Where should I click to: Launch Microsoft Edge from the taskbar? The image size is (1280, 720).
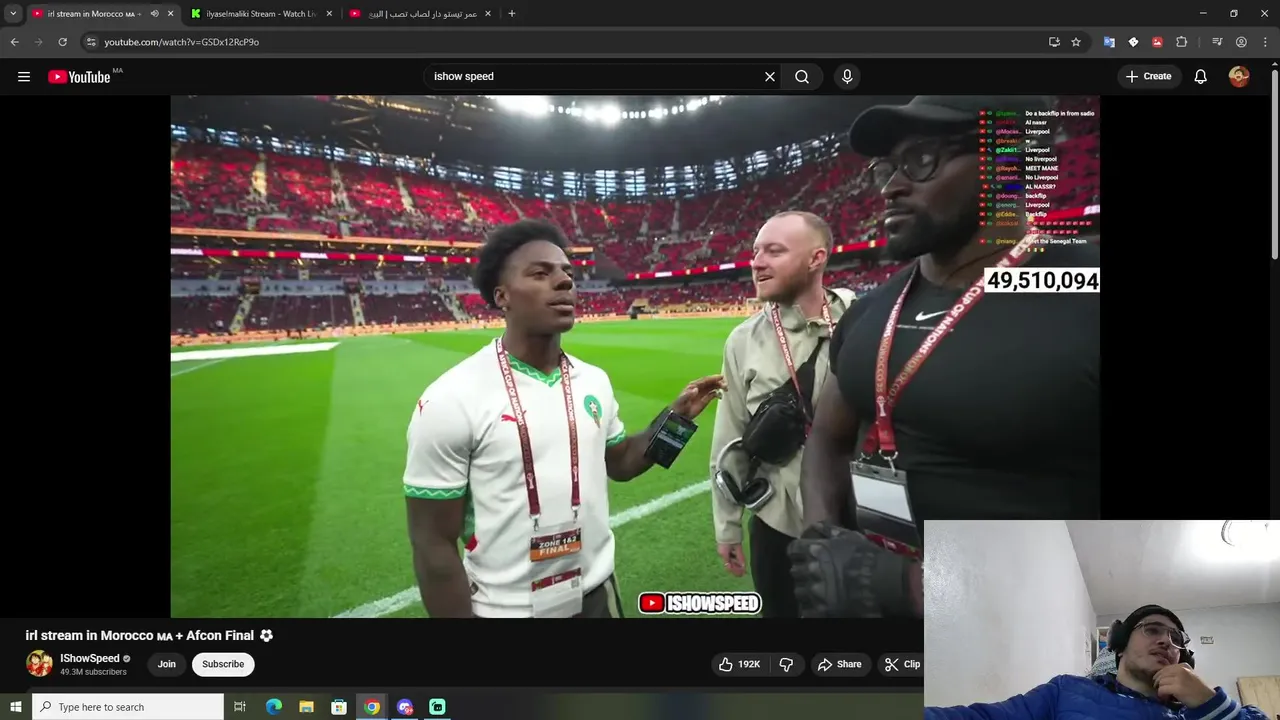pyautogui.click(x=273, y=707)
